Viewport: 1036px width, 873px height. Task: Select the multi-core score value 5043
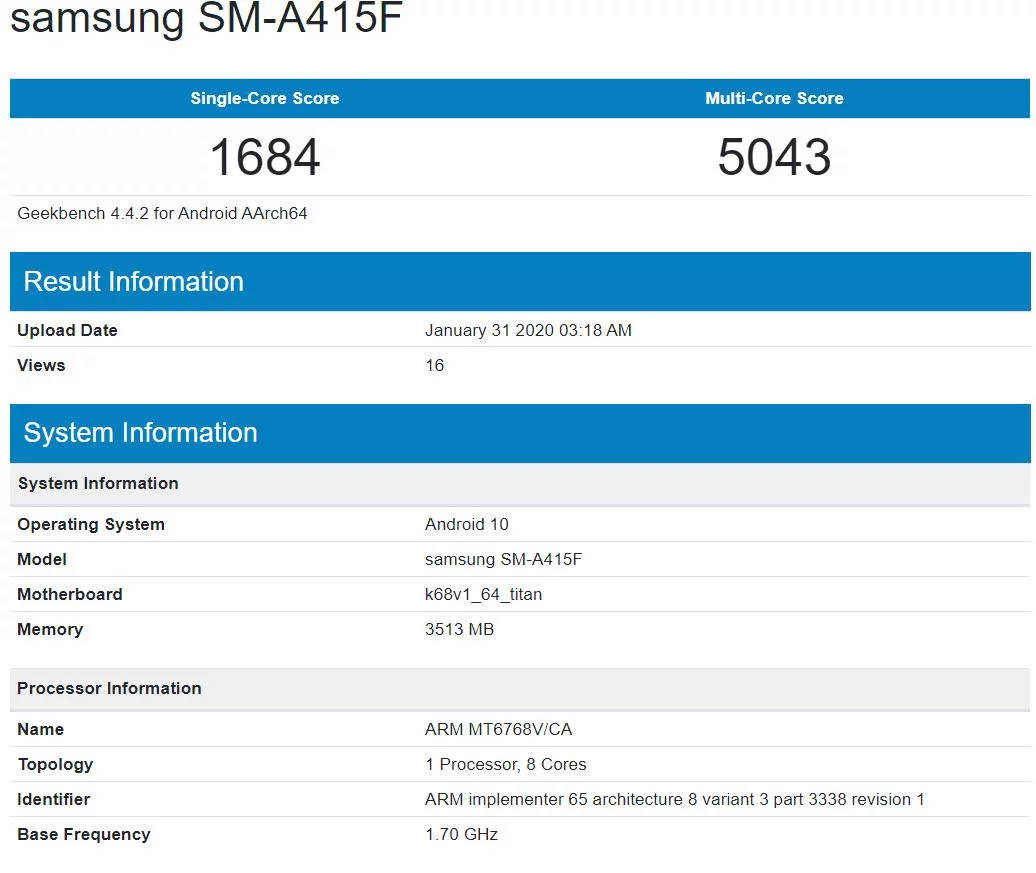click(x=774, y=157)
